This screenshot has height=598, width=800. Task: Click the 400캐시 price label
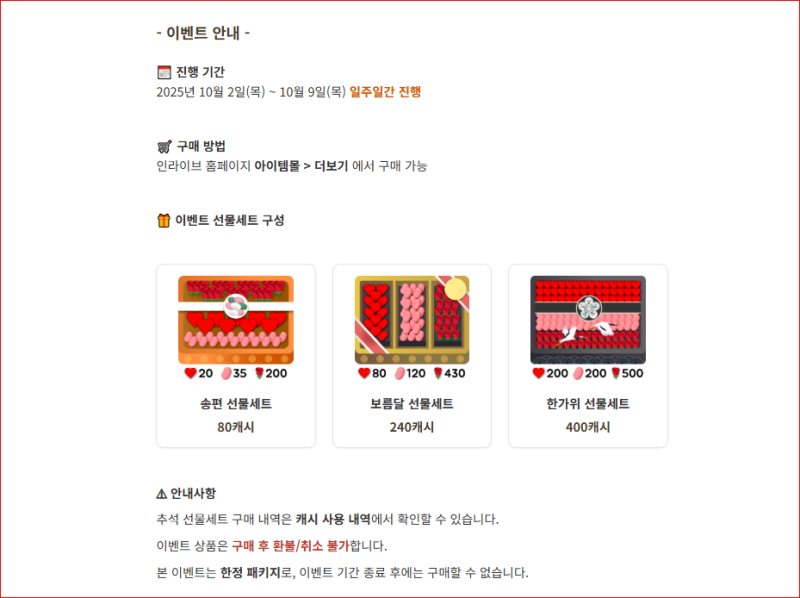pos(588,427)
